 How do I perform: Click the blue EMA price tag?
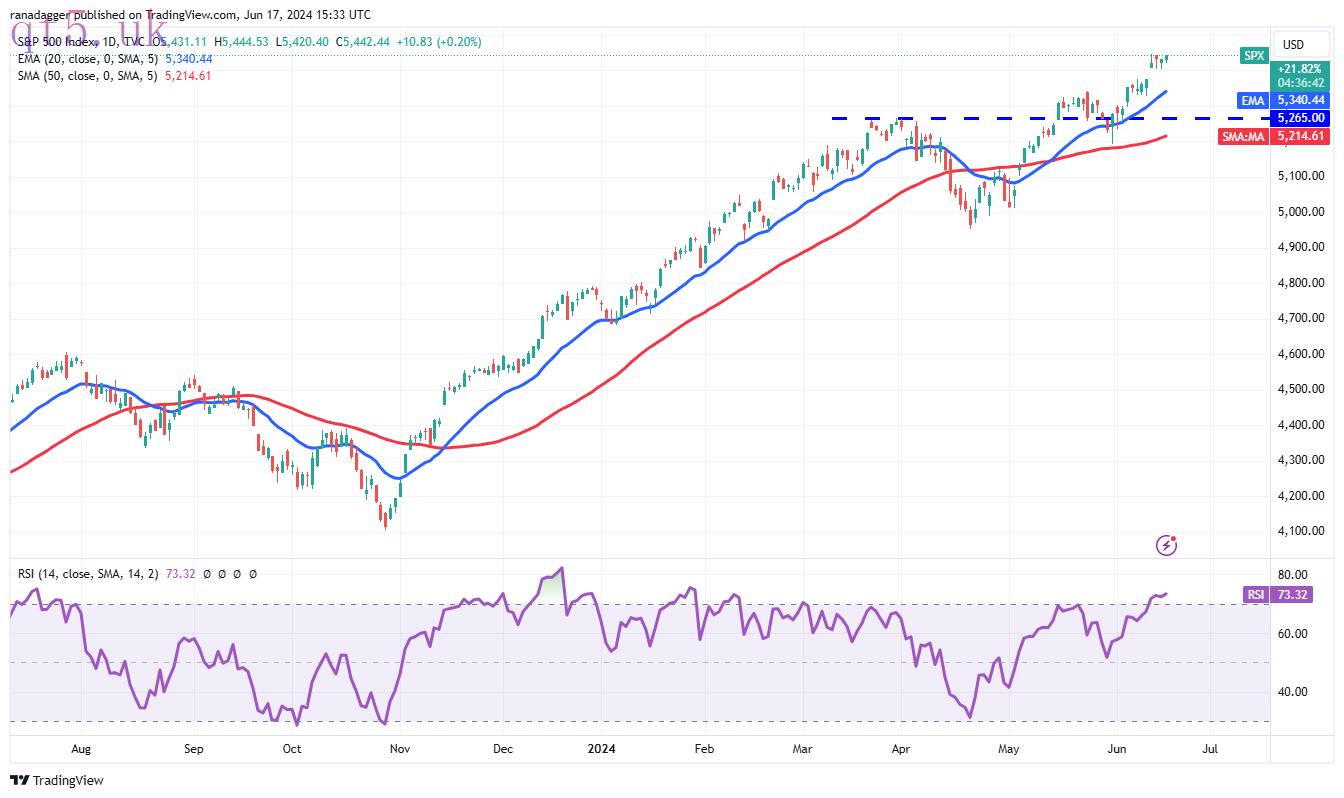click(x=1254, y=100)
